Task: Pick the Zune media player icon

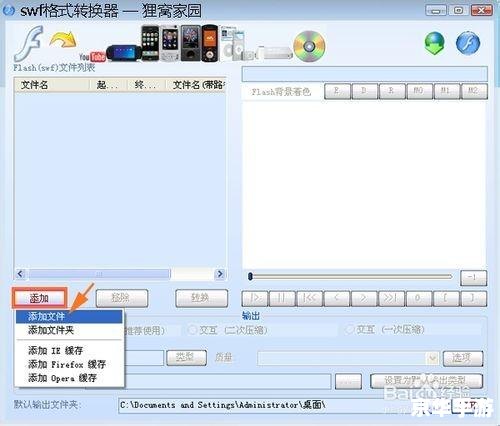Action: (191, 43)
